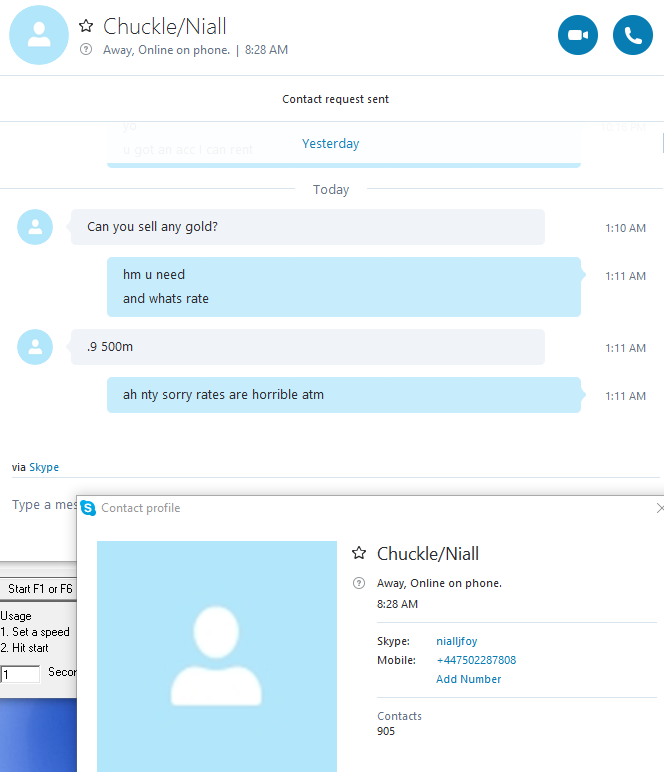Click status question-mark icon in Contact profile
Screen dimensions: 664x772
(x=359, y=583)
